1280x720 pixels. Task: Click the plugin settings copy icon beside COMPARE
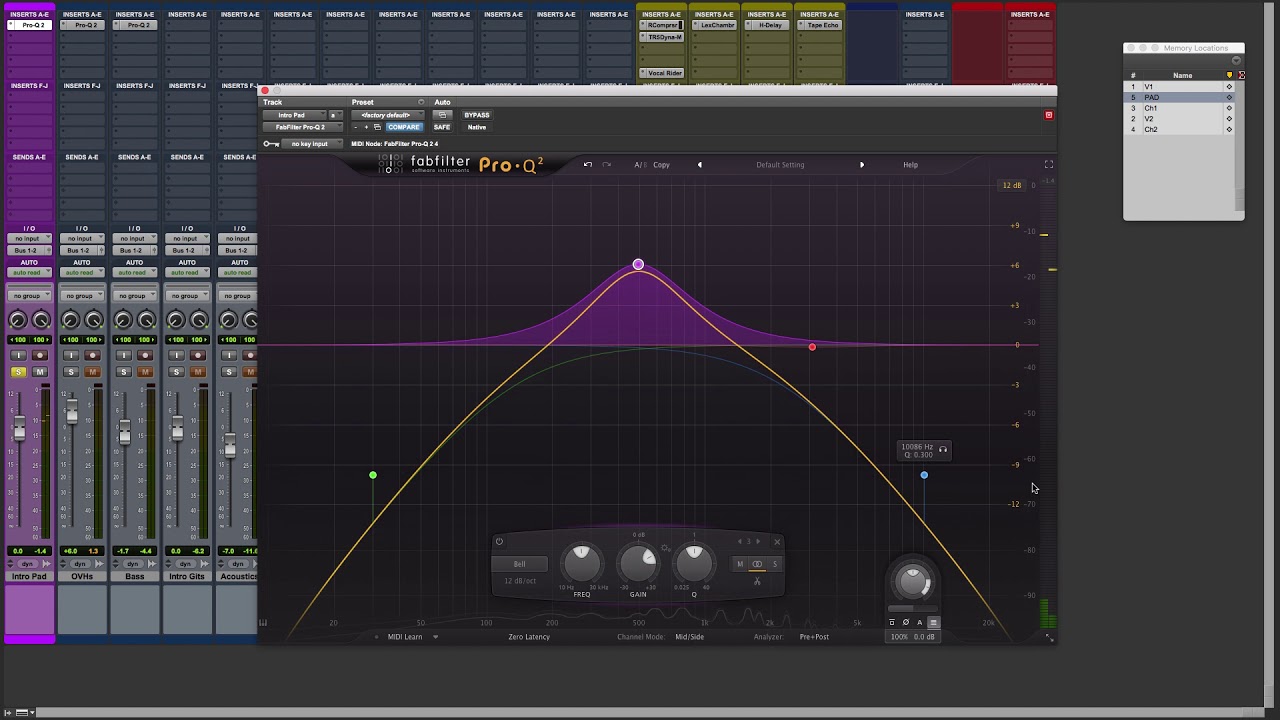tap(377, 127)
